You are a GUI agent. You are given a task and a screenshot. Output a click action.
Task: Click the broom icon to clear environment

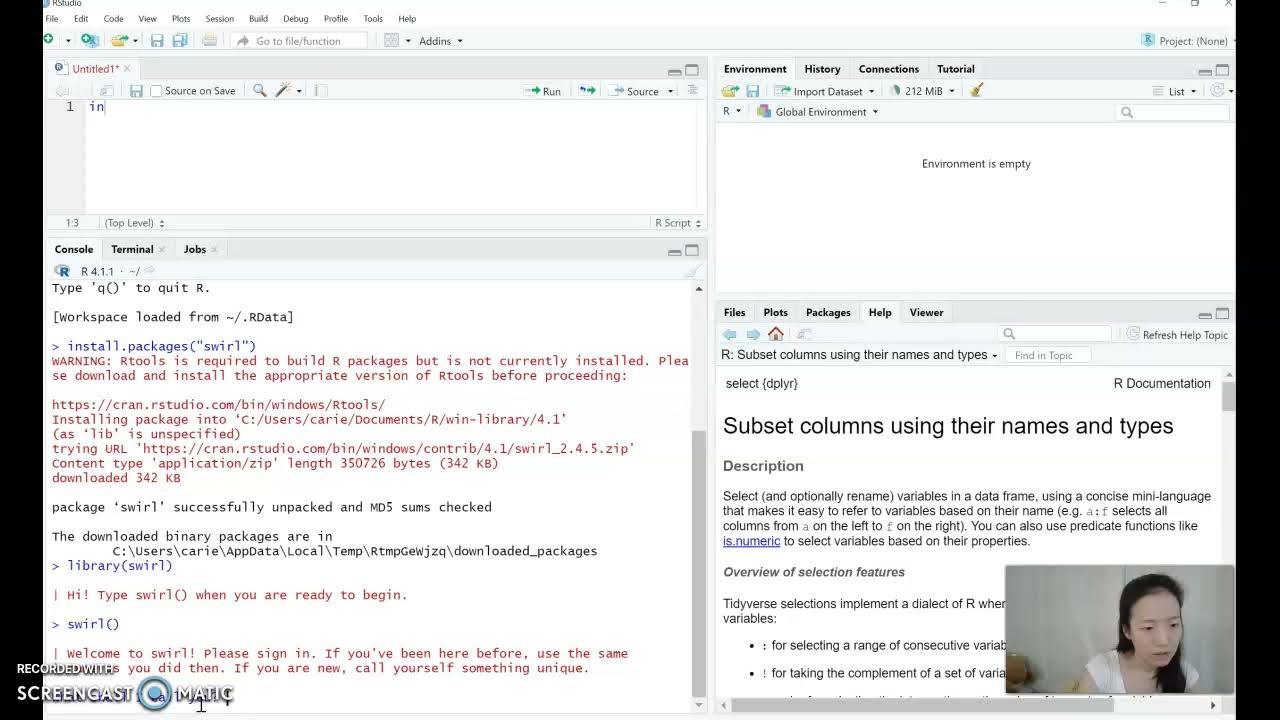click(x=977, y=91)
